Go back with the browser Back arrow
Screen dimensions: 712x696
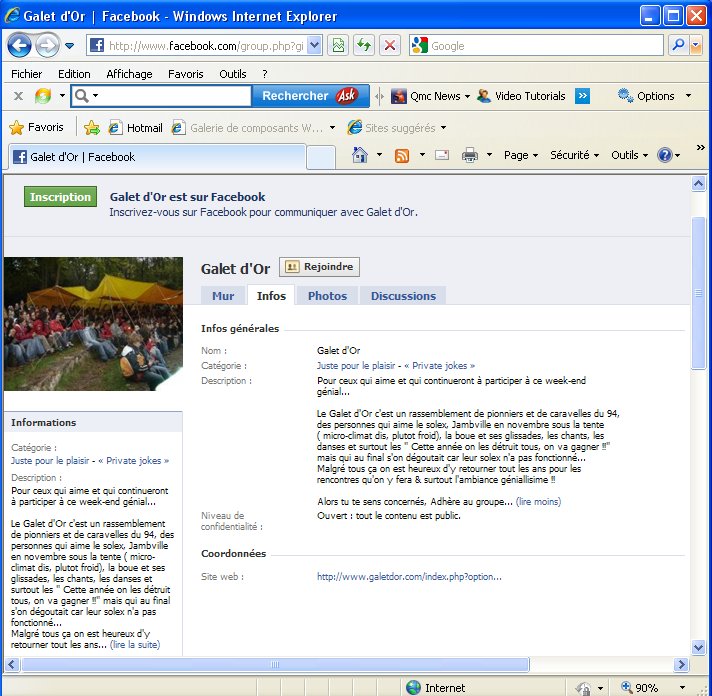(x=20, y=45)
